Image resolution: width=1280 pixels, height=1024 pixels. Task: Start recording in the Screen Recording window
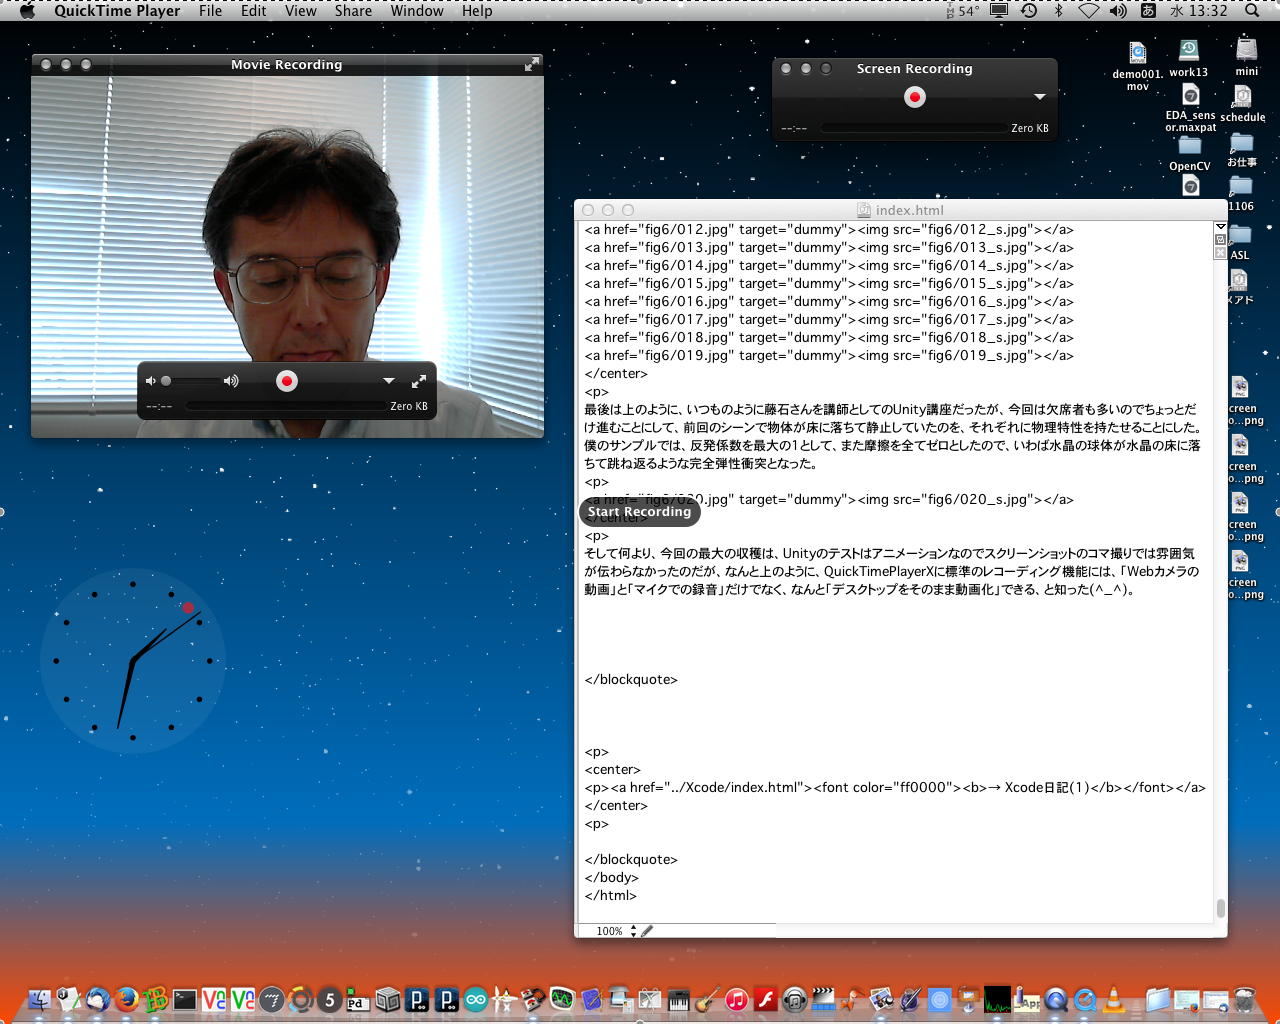click(x=915, y=97)
